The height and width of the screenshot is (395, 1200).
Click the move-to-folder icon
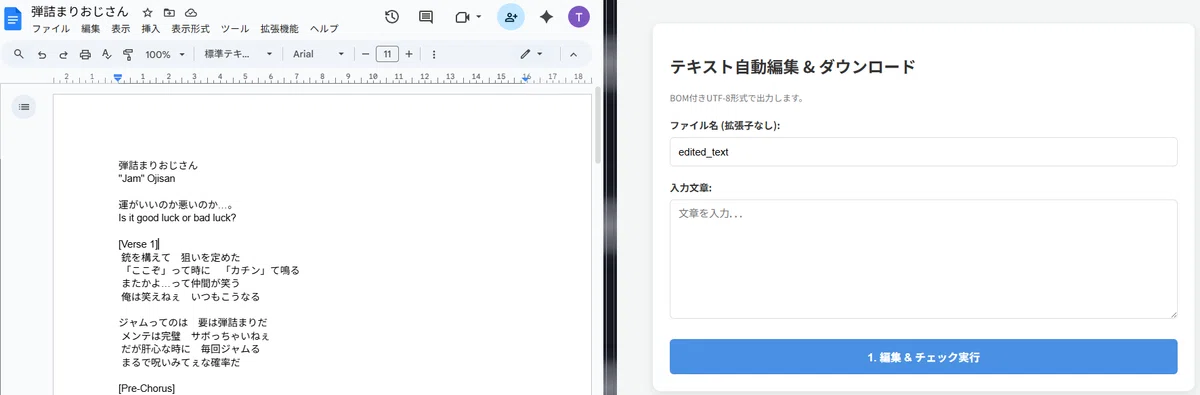169,12
